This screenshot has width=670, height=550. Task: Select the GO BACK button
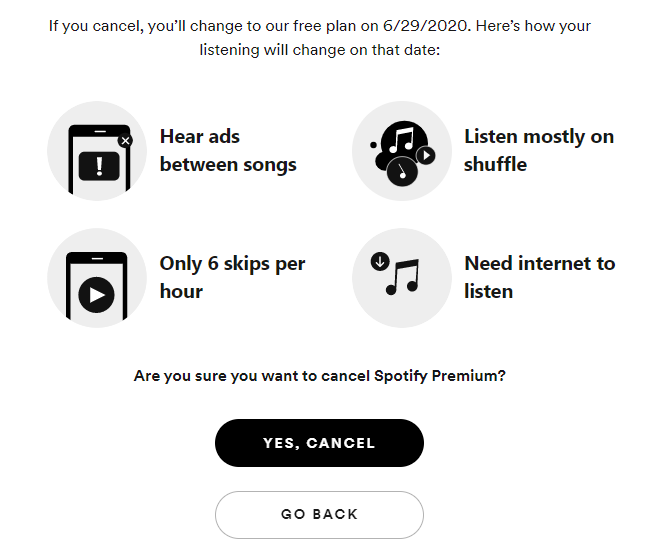319,515
